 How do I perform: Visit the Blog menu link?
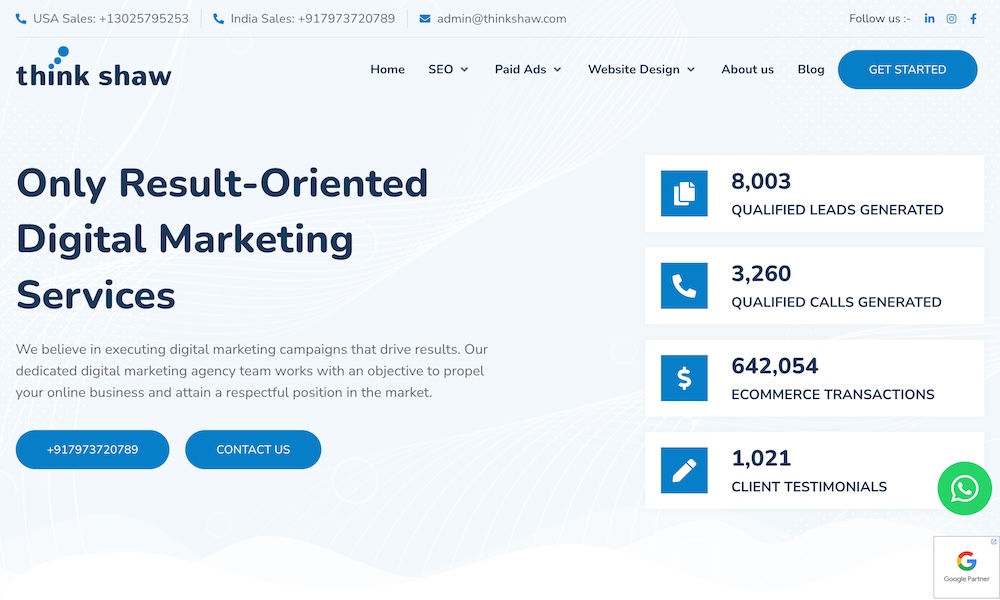tap(811, 70)
